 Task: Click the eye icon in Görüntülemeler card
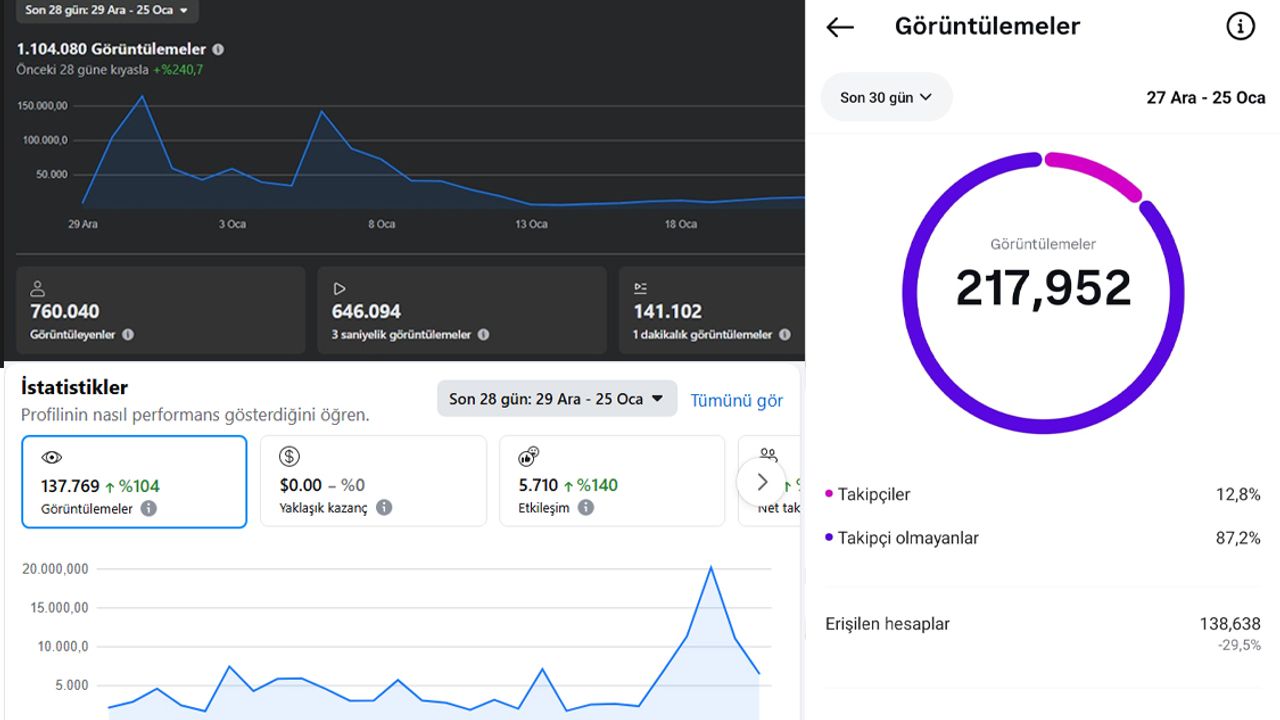tap(52, 458)
